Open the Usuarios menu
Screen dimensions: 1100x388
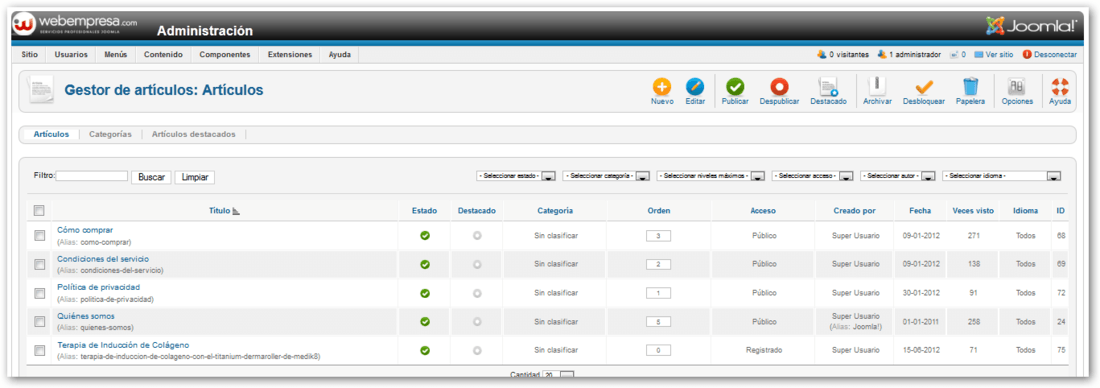coord(71,55)
